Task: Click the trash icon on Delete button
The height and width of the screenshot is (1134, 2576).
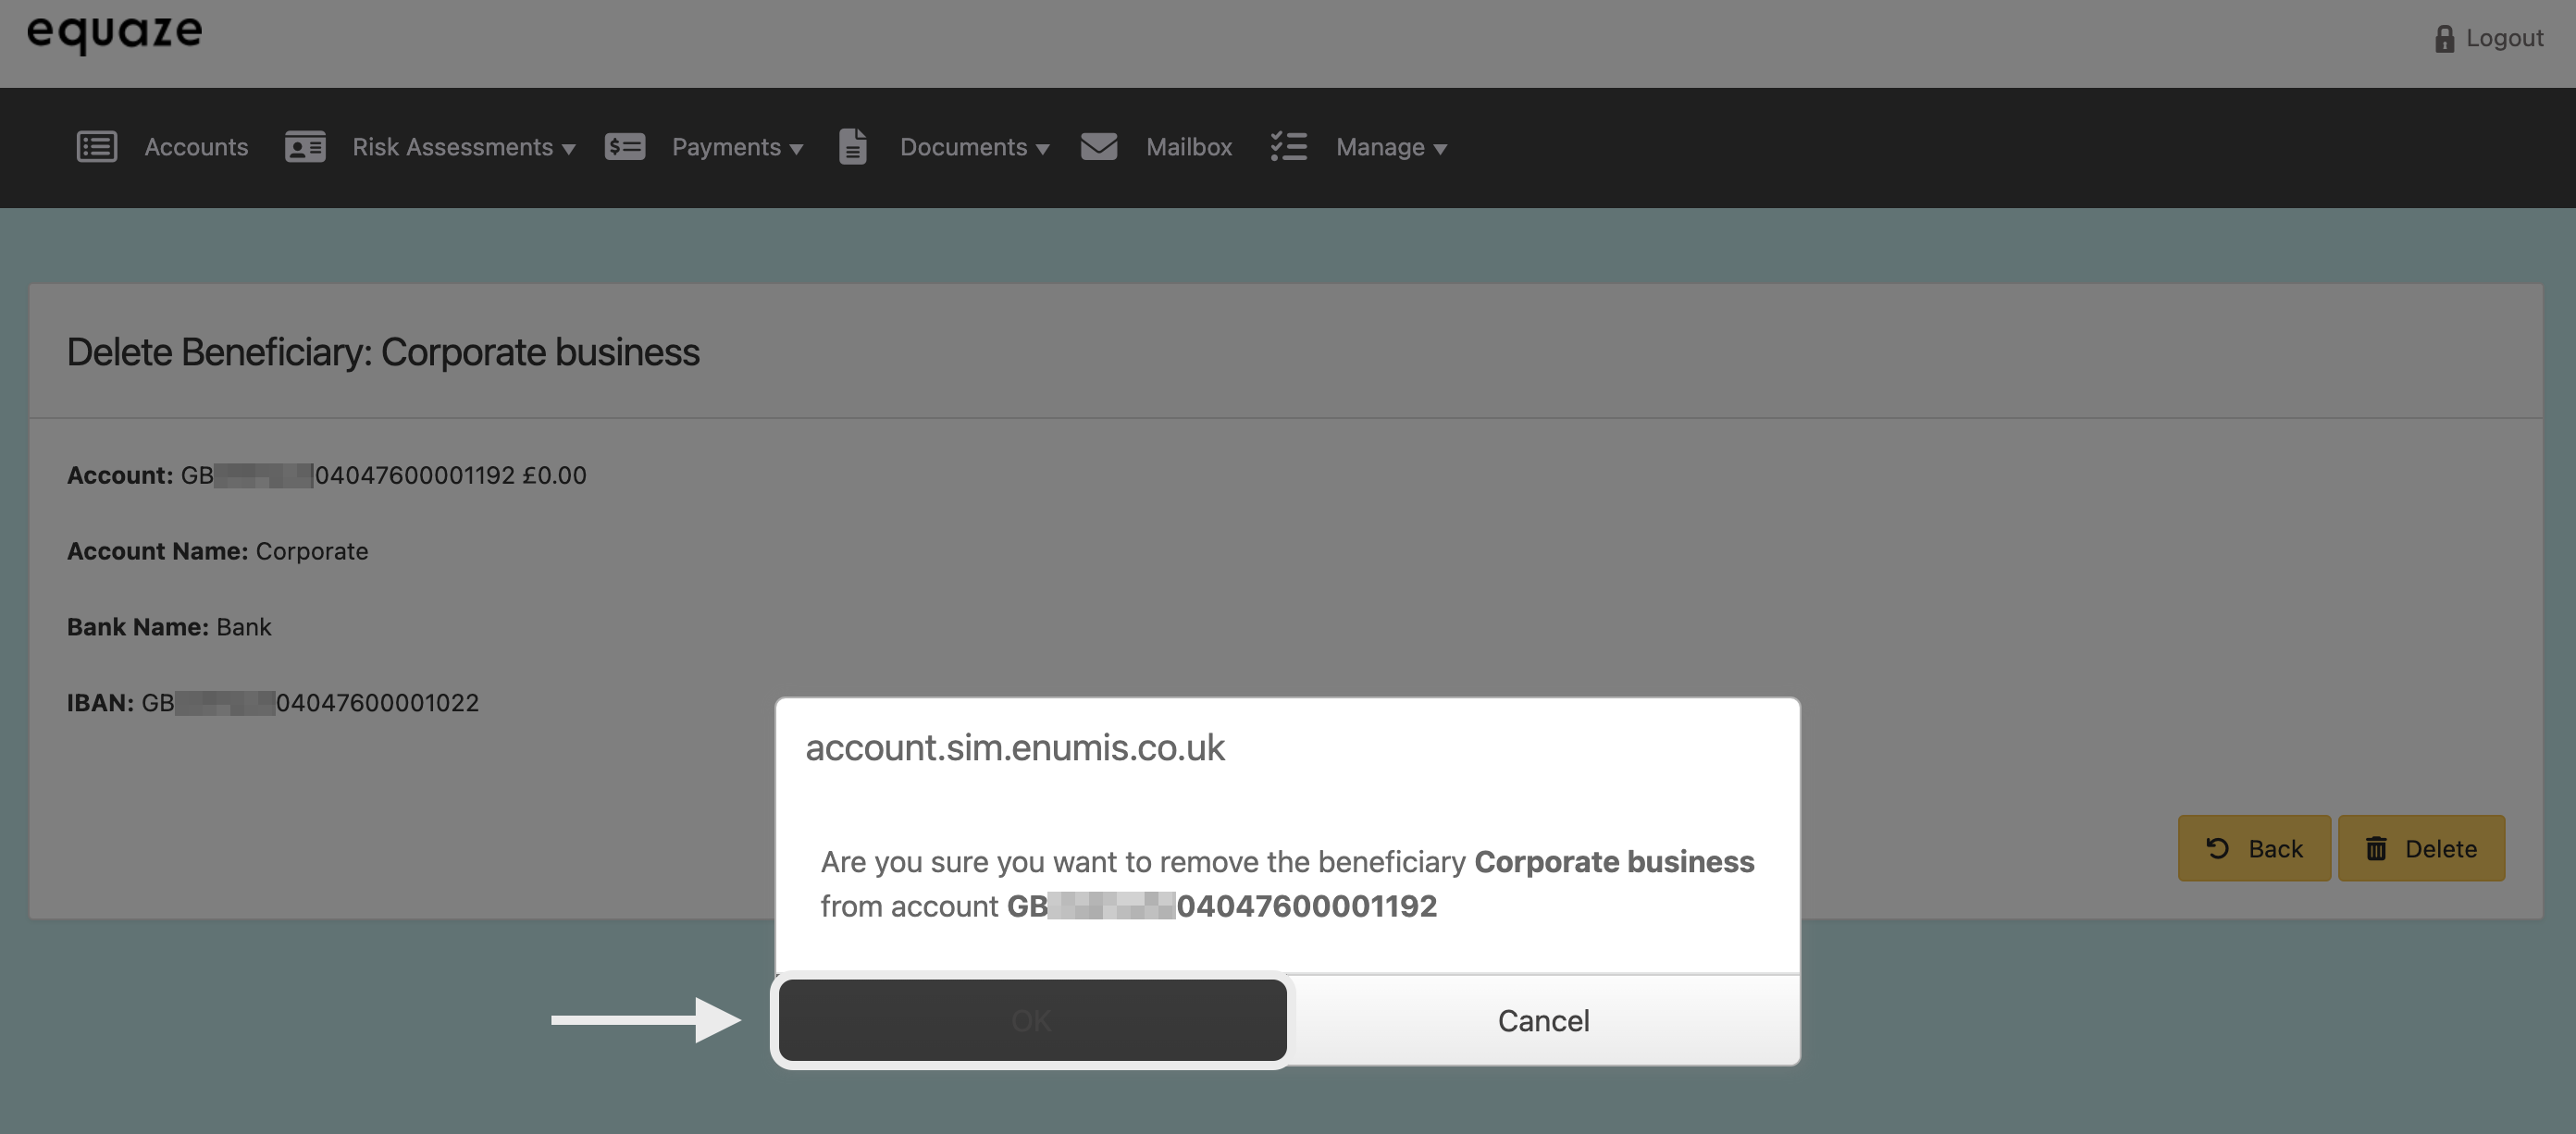Action: tap(2376, 849)
